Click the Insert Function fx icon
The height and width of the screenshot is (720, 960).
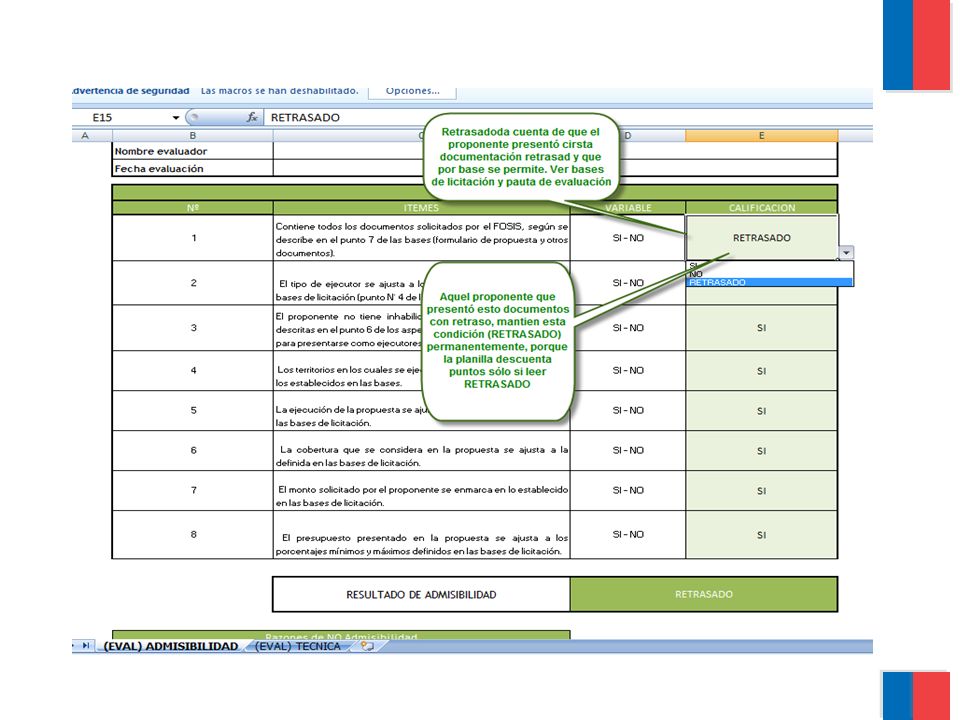252,117
